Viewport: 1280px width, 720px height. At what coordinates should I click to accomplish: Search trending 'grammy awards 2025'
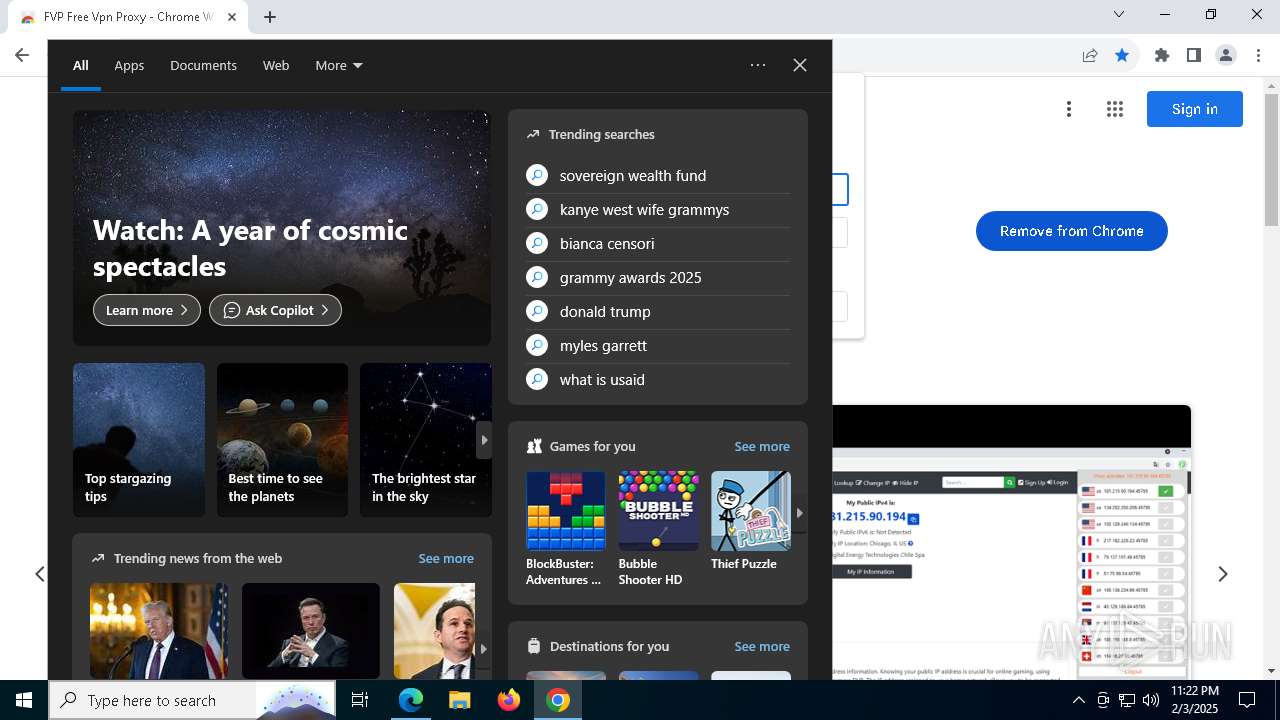pyautogui.click(x=658, y=277)
